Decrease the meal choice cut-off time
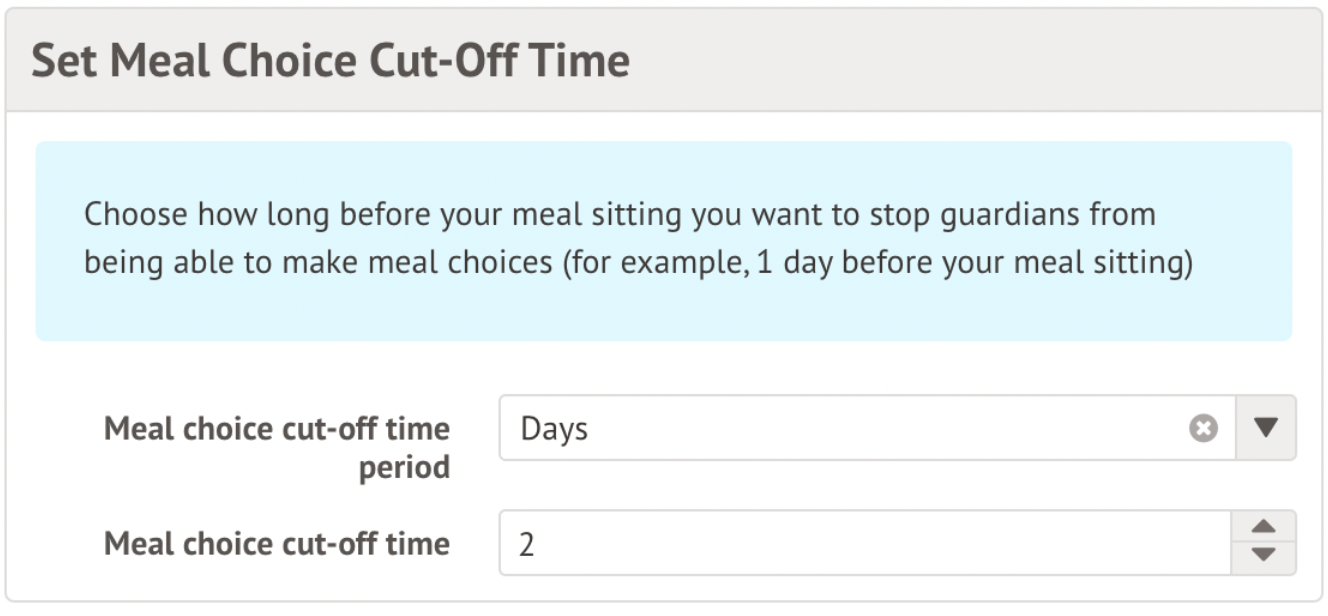Viewport: 1328px width, 616px height. coord(1265,555)
